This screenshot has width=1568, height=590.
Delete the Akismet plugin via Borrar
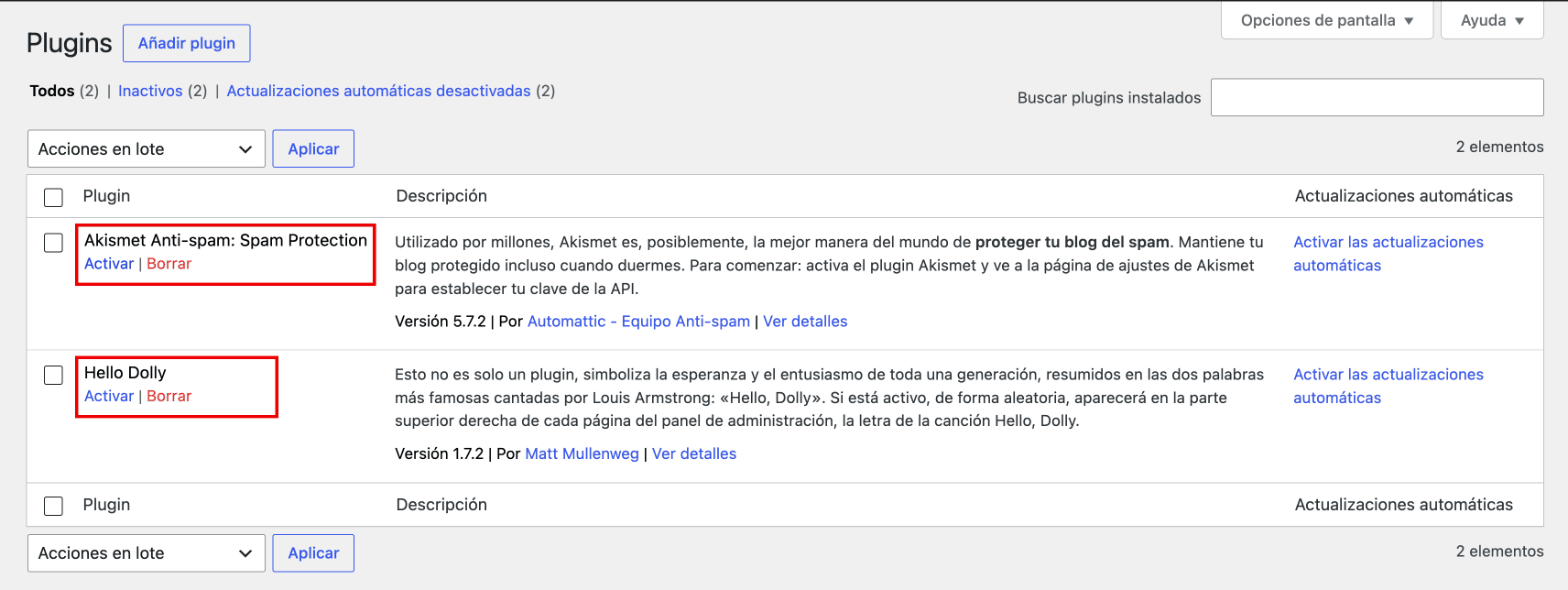(169, 264)
